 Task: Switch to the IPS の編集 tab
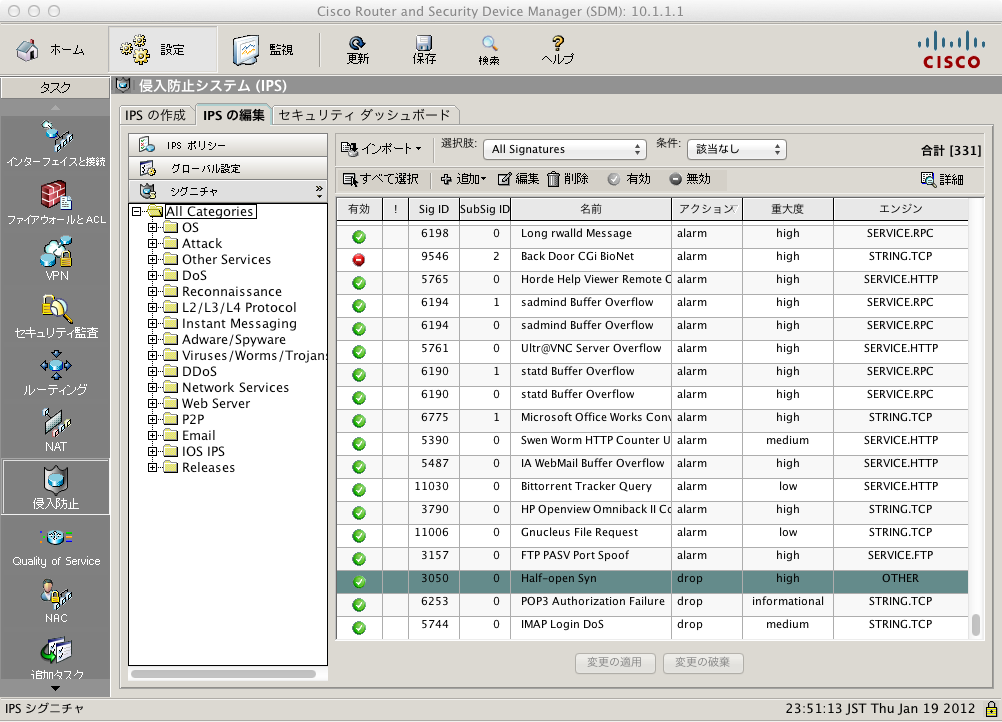pyautogui.click(x=233, y=115)
